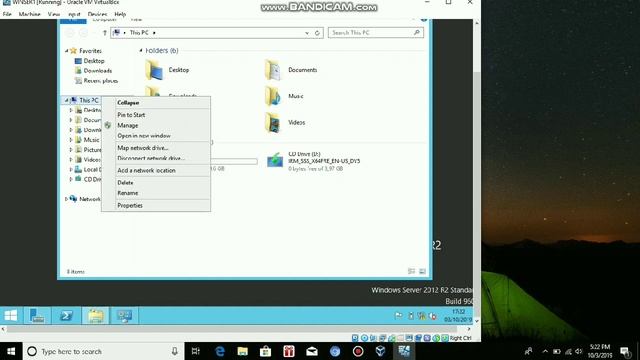Choose Add a network location
Viewport: 640px width, 360px height.
pyautogui.click(x=147, y=170)
